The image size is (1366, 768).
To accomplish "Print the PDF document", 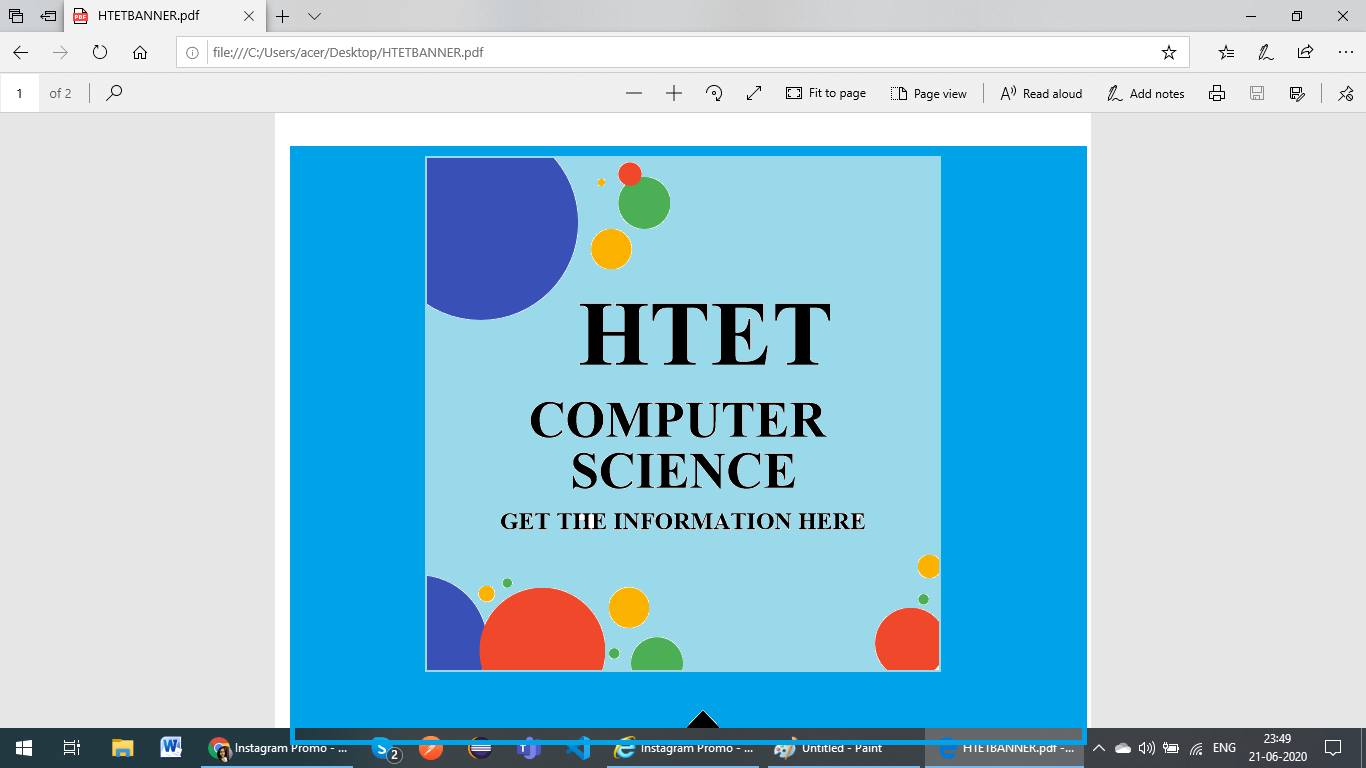I will 1217,93.
